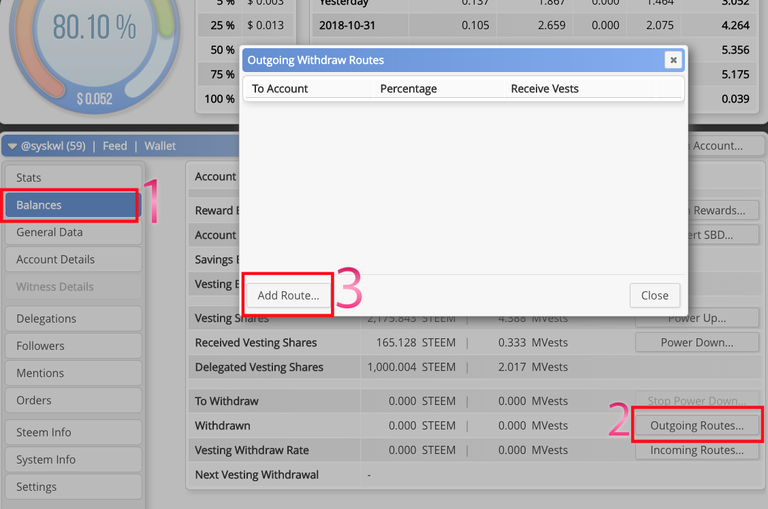Select the Received Vesting Shares row label

pos(256,342)
